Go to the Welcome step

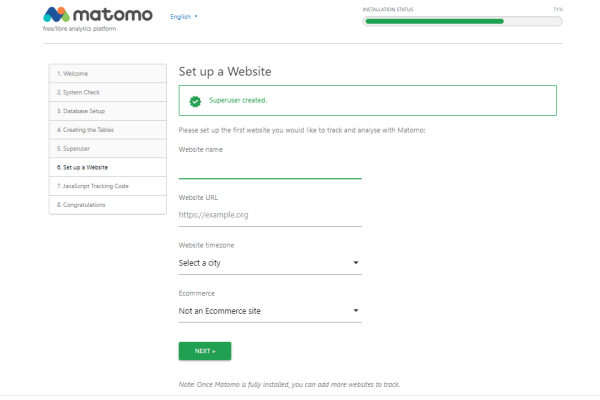(107, 74)
